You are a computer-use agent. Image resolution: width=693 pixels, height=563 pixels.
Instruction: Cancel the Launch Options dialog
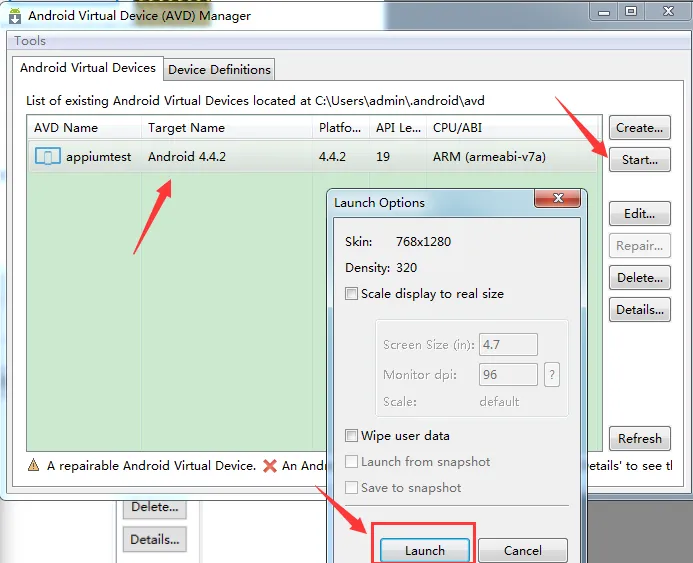(x=523, y=550)
